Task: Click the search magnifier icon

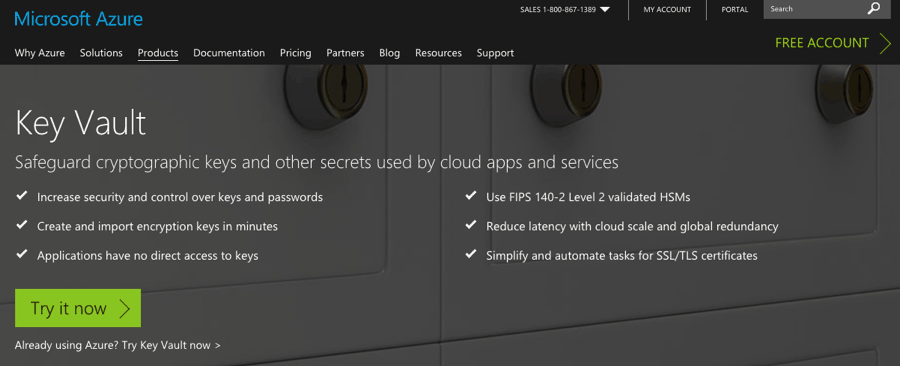Action: pos(874,9)
